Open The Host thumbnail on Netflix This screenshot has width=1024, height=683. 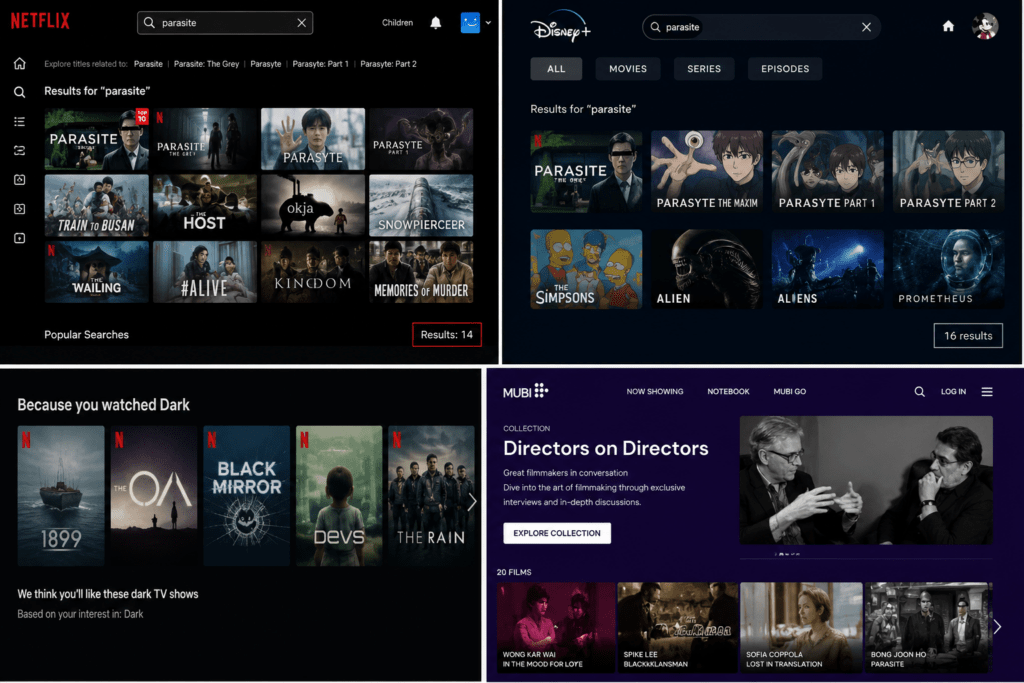[205, 205]
